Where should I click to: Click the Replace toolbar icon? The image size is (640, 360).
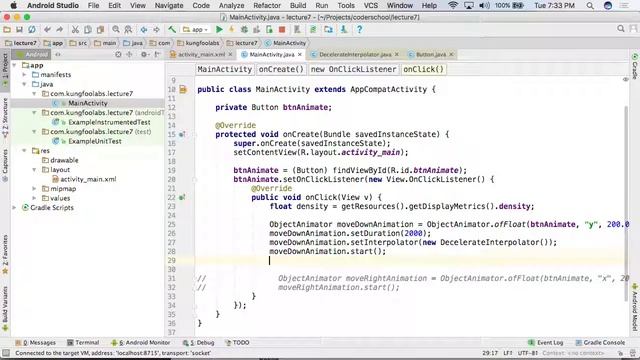(128, 29)
